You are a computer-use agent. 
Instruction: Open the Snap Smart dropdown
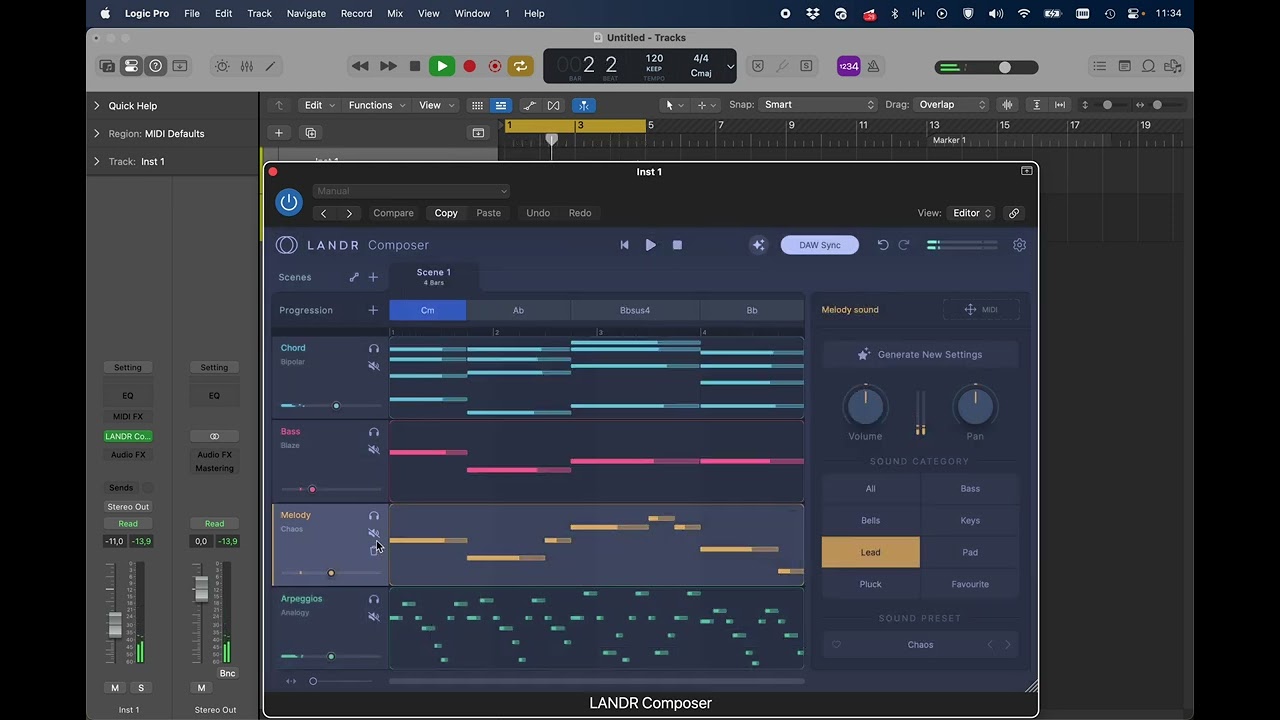(818, 105)
